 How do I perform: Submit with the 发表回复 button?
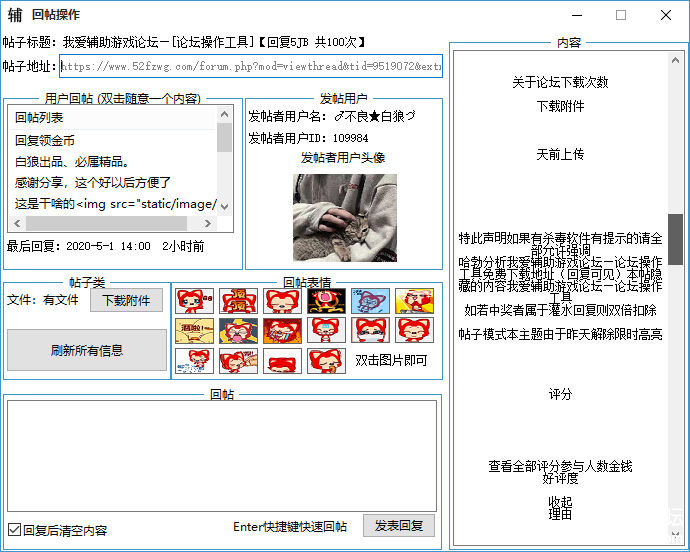(398, 526)
